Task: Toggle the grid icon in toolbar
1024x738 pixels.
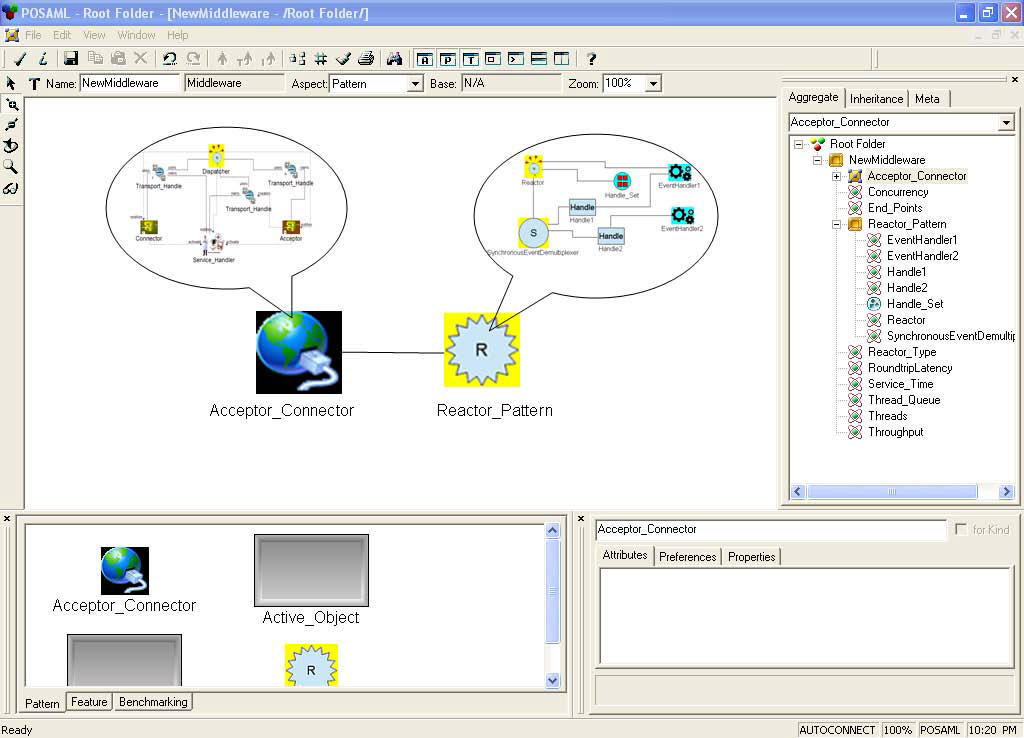Action: click(320, 59)
